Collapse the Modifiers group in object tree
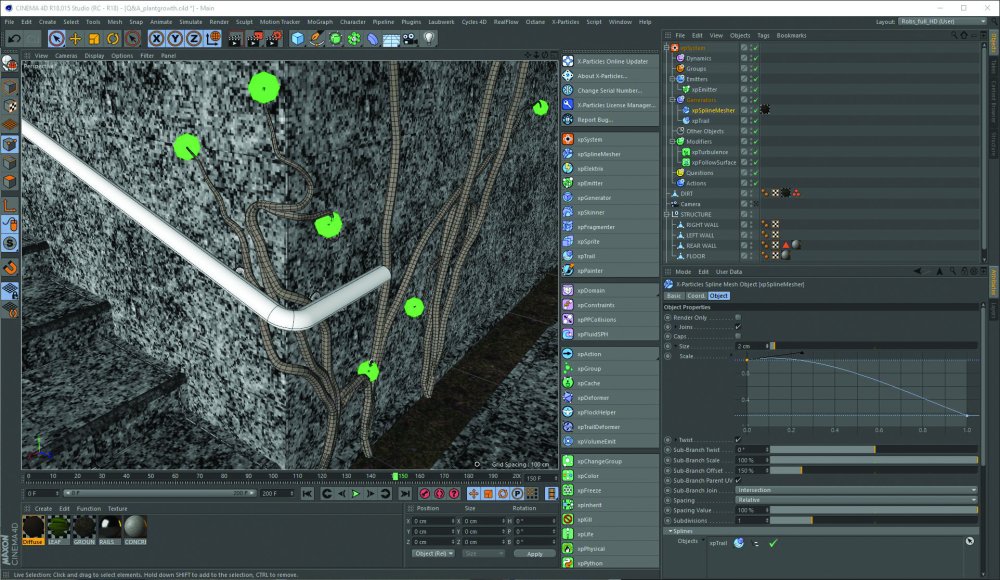Image resolution: width=1000 pixels, height=580 pixels. pyautogui.click(x=672, y=142)
